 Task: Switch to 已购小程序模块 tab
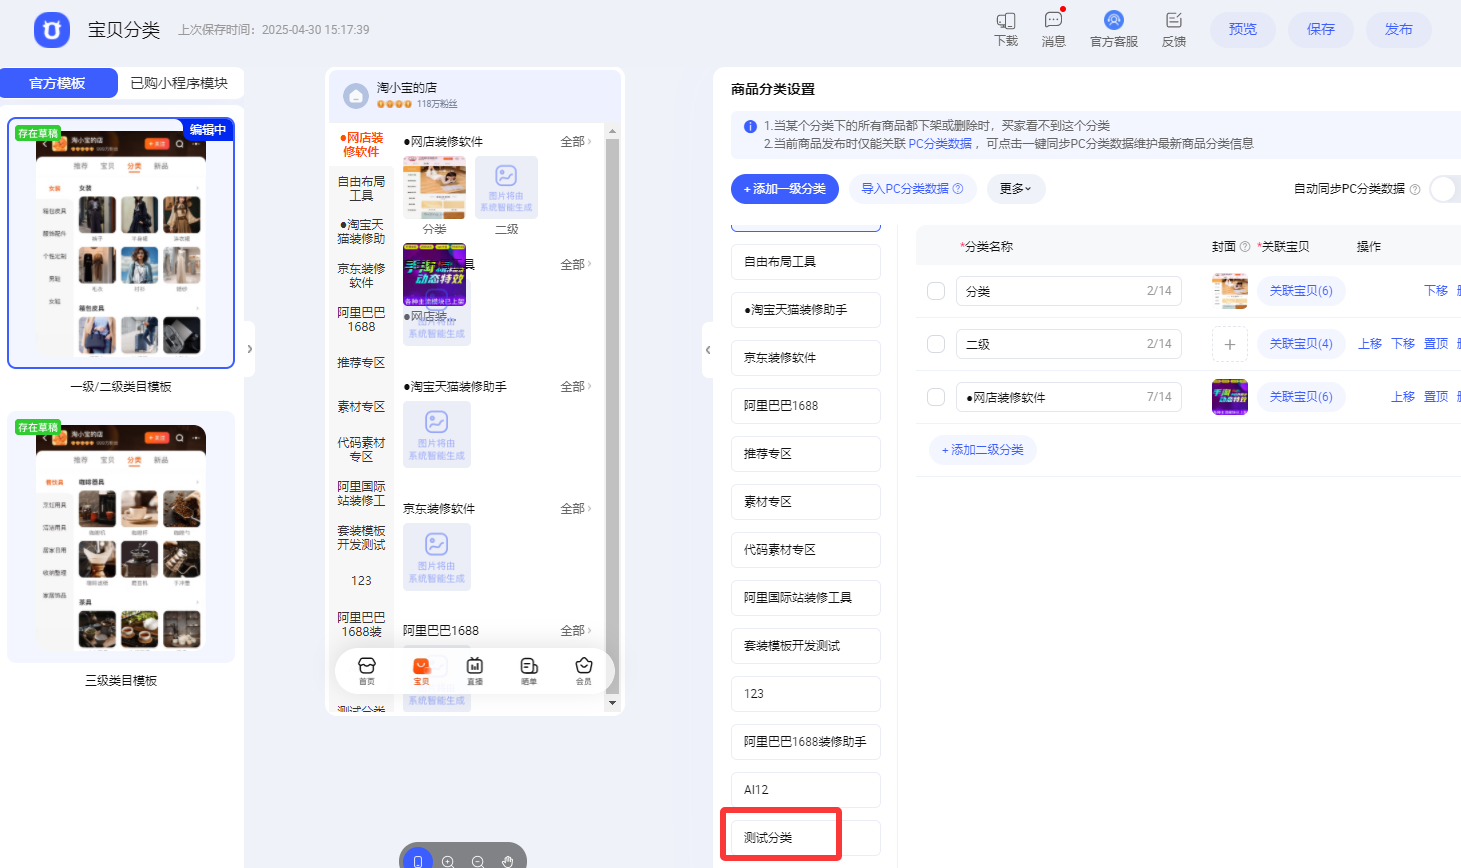179,83
